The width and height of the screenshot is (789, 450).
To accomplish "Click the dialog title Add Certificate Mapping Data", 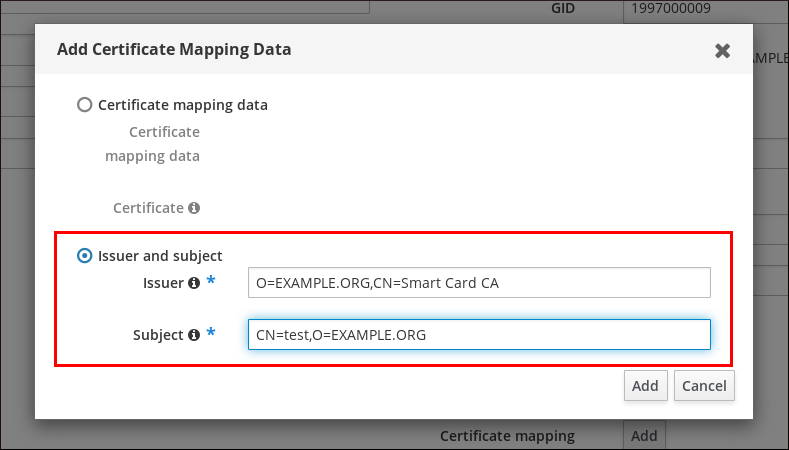I will coord(174,49).
